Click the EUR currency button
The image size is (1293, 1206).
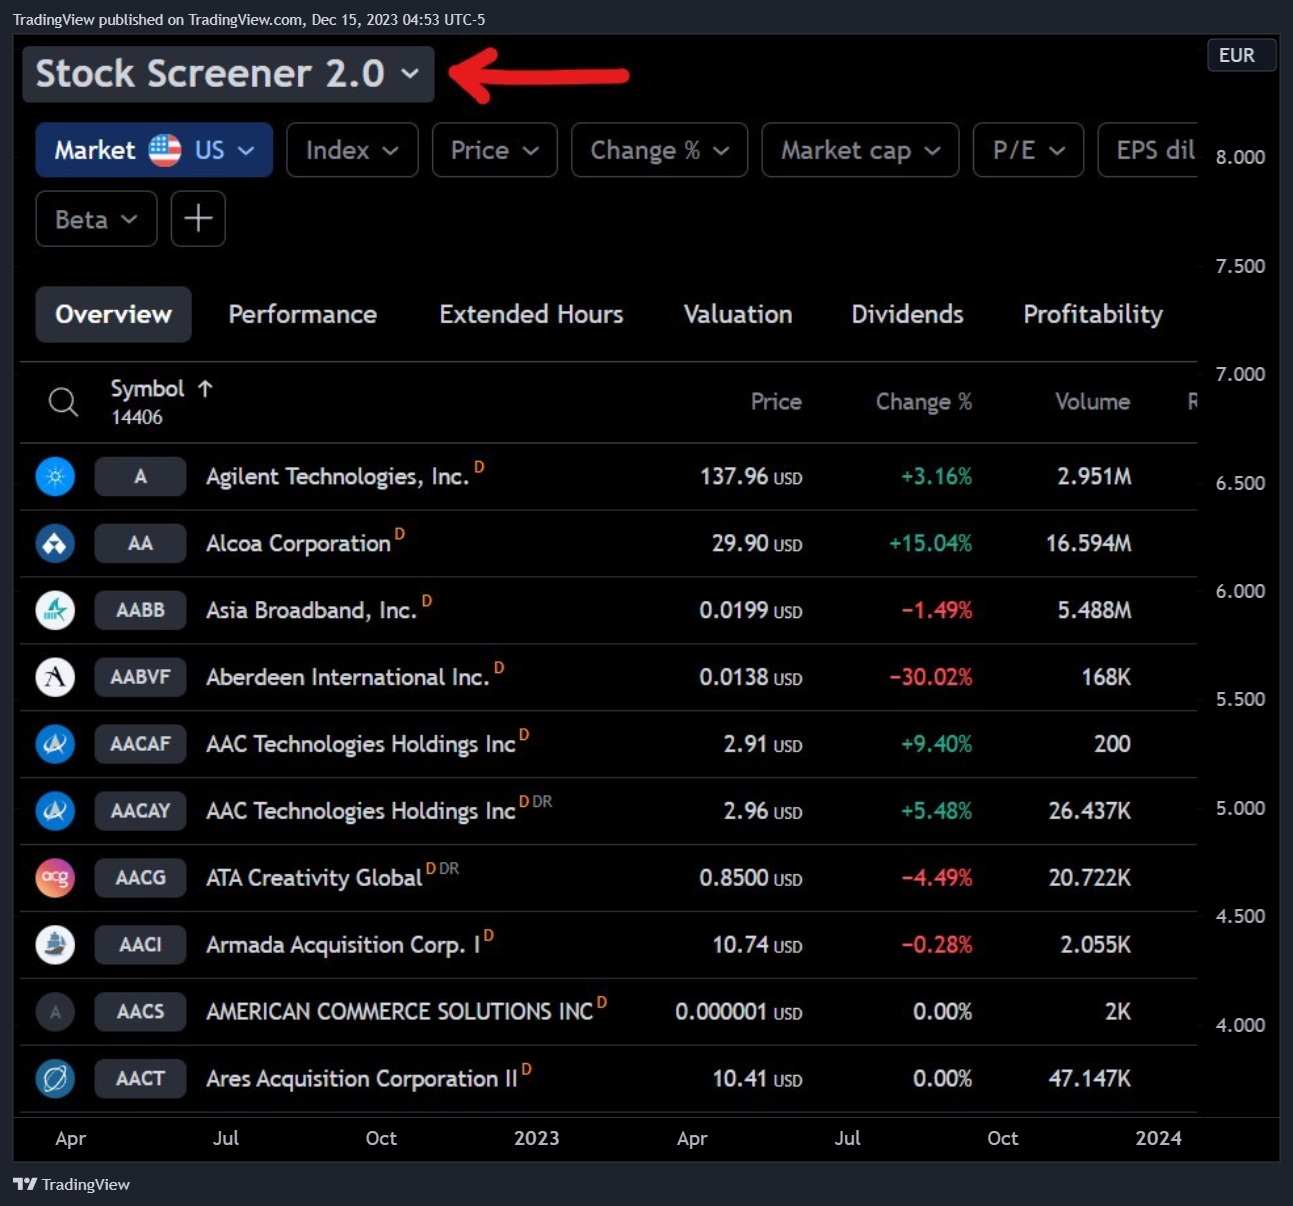pyautogui.click(x=1242, y=55)
